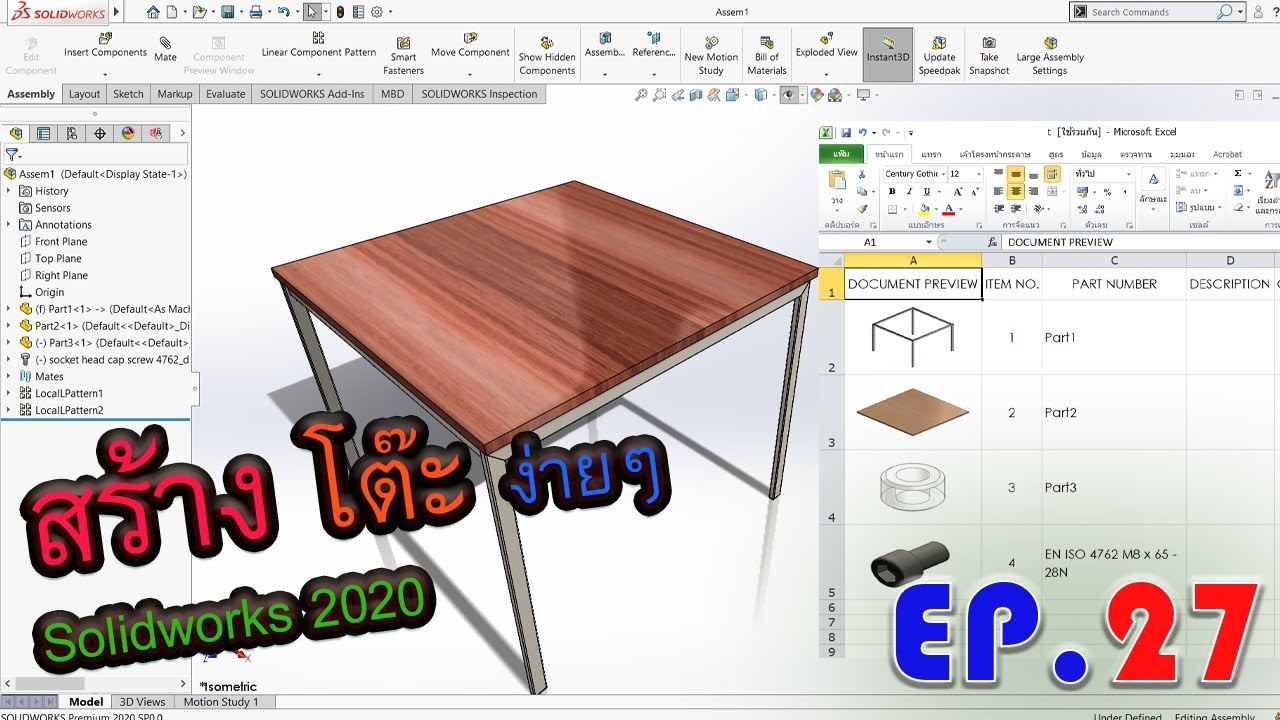This screenshot has width=1280, height=720.
Task: Expand LocalLPattern1 node
Action: pyautogui.click(x=9, y=393)
